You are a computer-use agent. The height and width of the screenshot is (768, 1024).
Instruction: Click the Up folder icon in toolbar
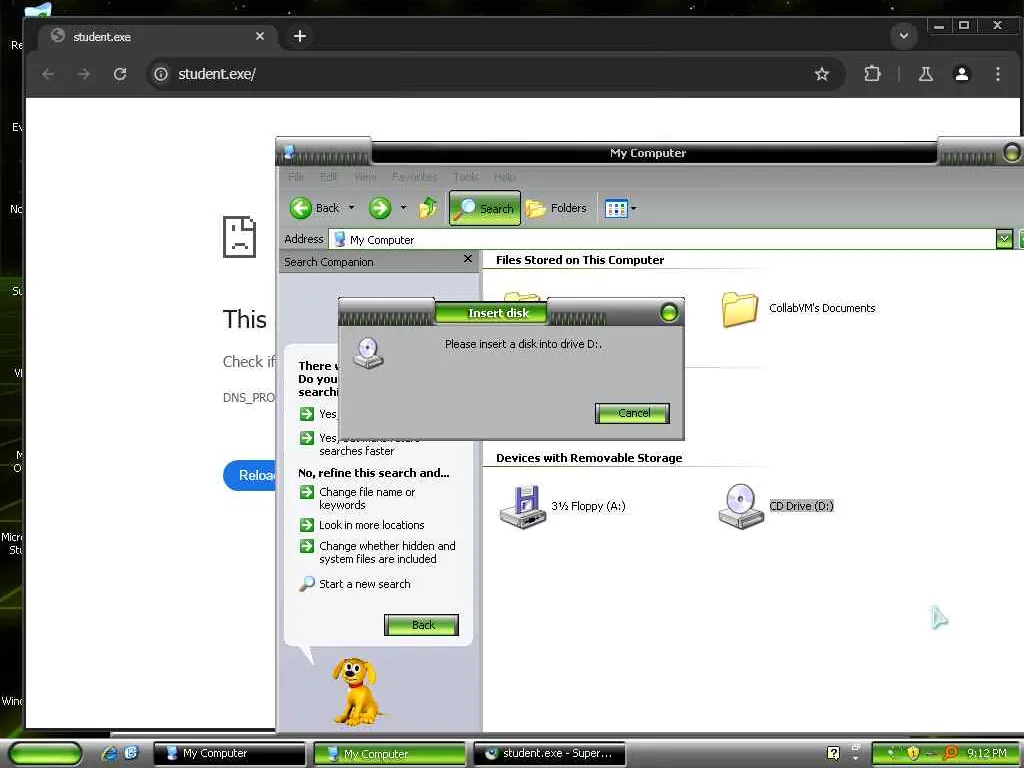(428, 208)
